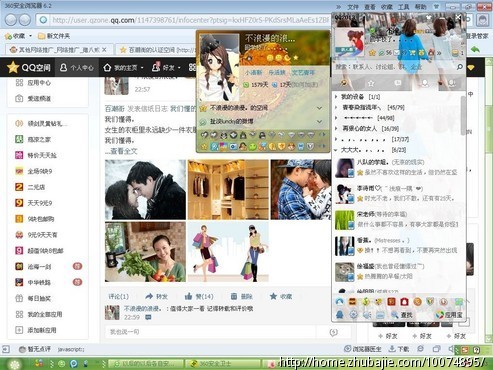Open 收藏 favorites in bookmarks bar
Screen dimensions: 493x370
point(18,36)
